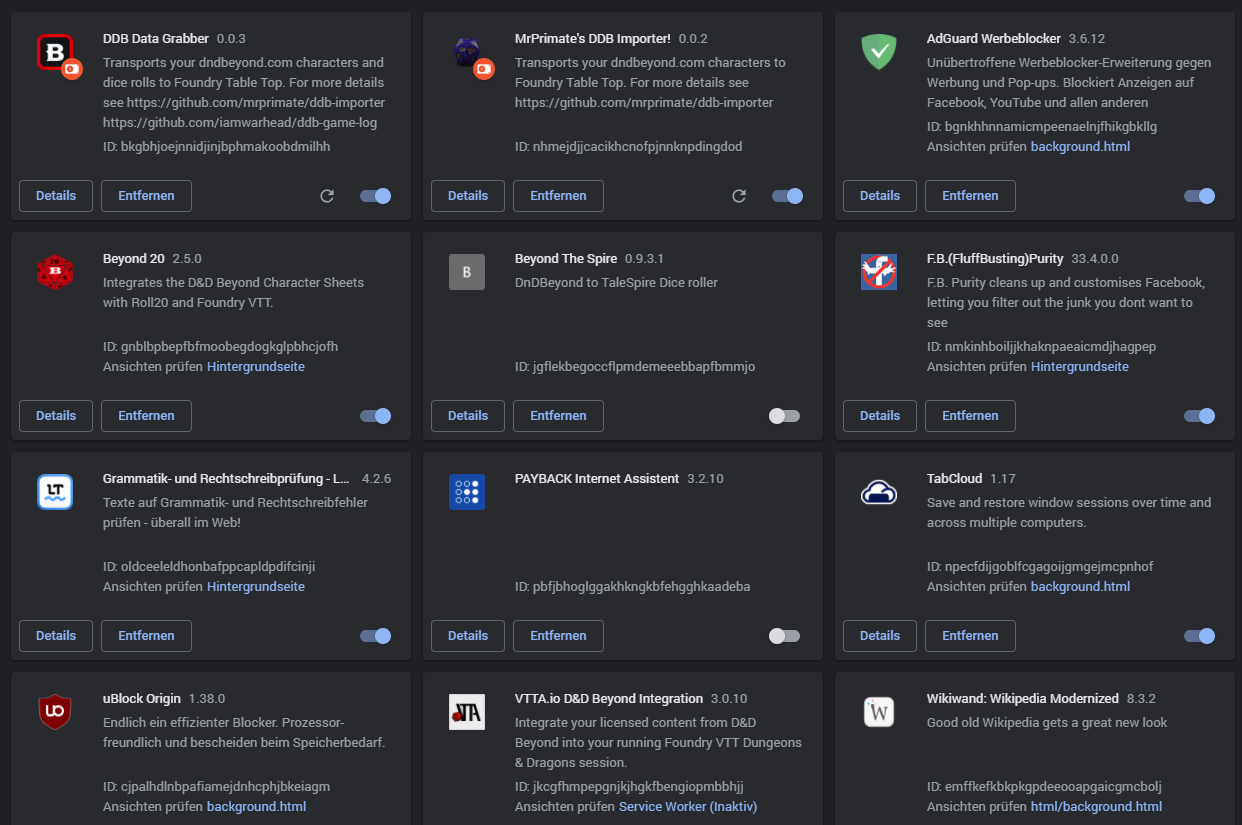Open Wikiwand html/background.html link
The width and height of the screenshot is (1242, 825).
click(x=1096, y=807)
